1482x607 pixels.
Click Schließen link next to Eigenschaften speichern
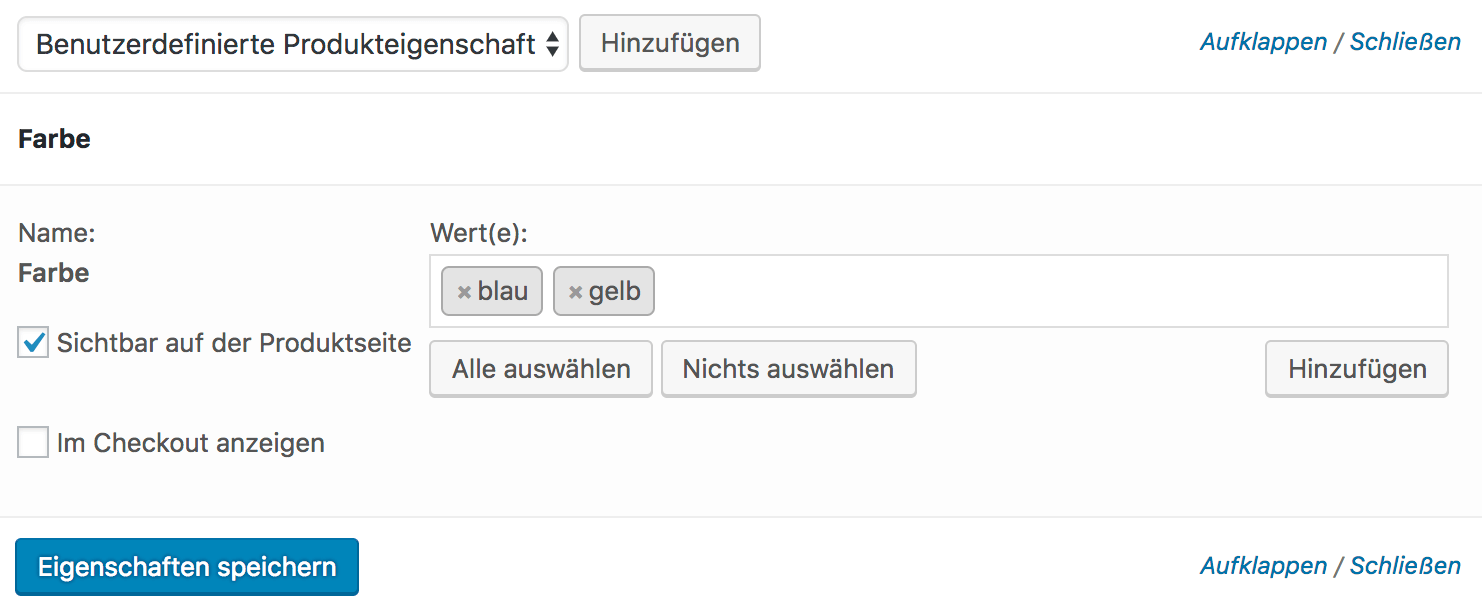pyautogui.click(x=1405, y=566)
